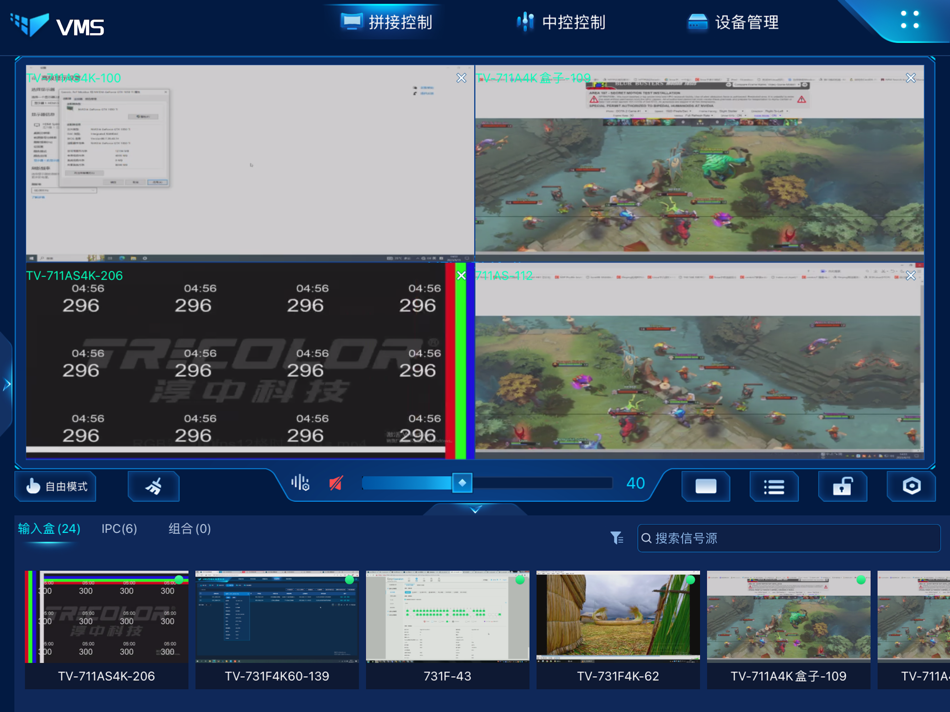Select the 组合 (0) tab
This screenshot has height=712, width=950.
click(190, 529)
